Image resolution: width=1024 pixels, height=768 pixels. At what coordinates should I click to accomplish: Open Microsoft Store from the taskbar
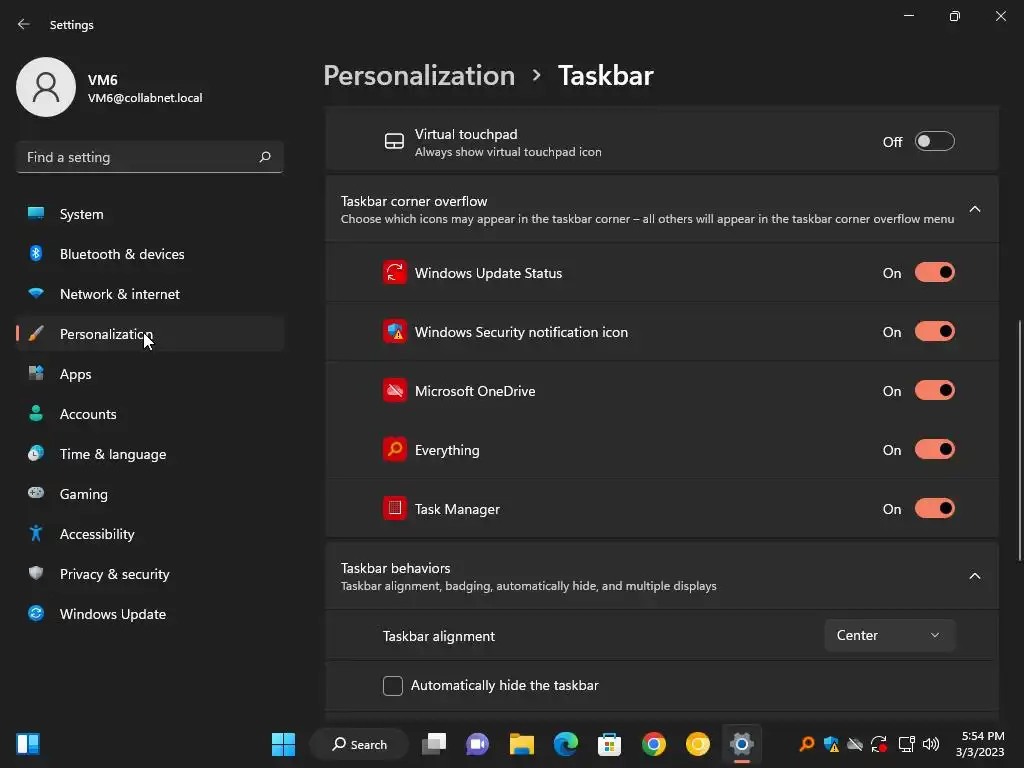(609, 744)
